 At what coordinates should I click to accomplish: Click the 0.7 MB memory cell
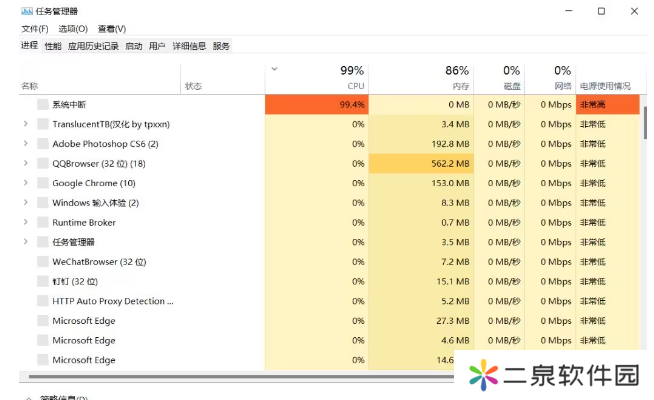click(x=421, y=223)
